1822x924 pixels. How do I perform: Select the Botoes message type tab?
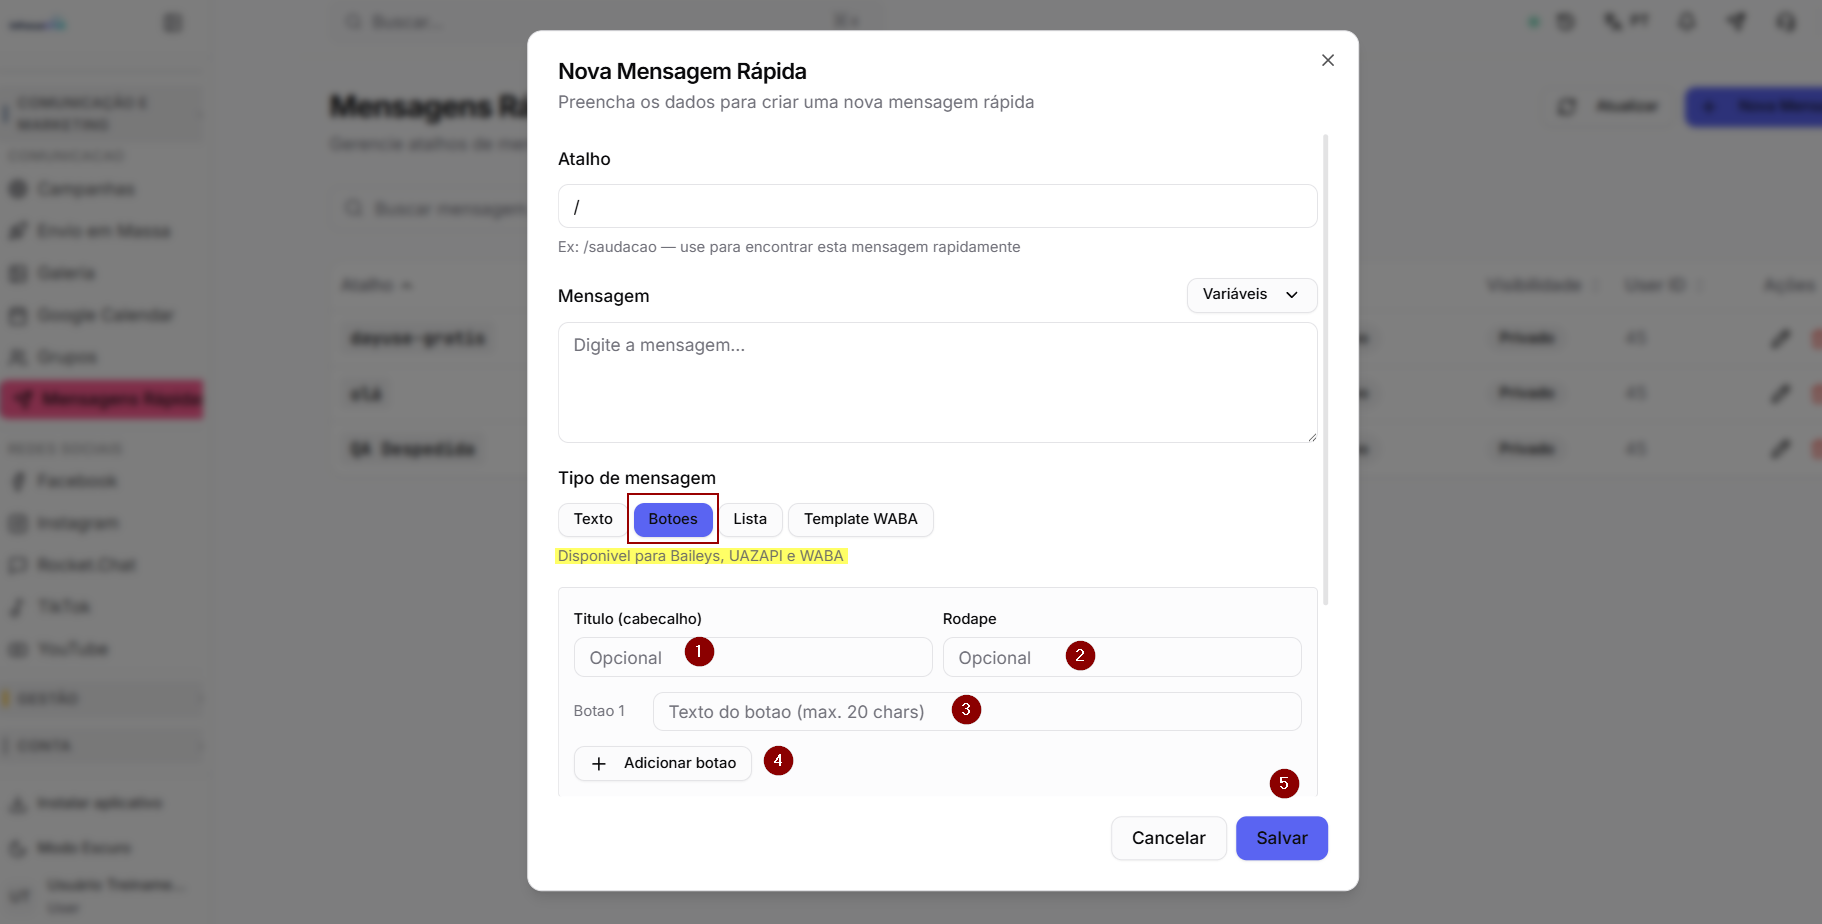[673, 519]
